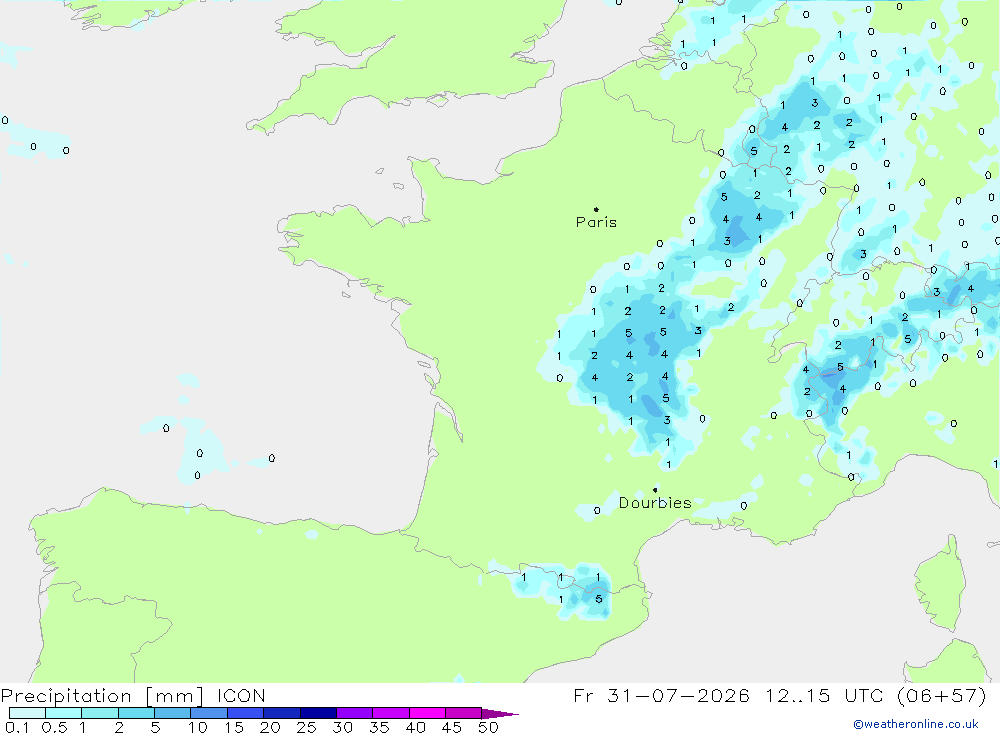Select the 40–45 mm magenta legend swatch

click(427, 713)
